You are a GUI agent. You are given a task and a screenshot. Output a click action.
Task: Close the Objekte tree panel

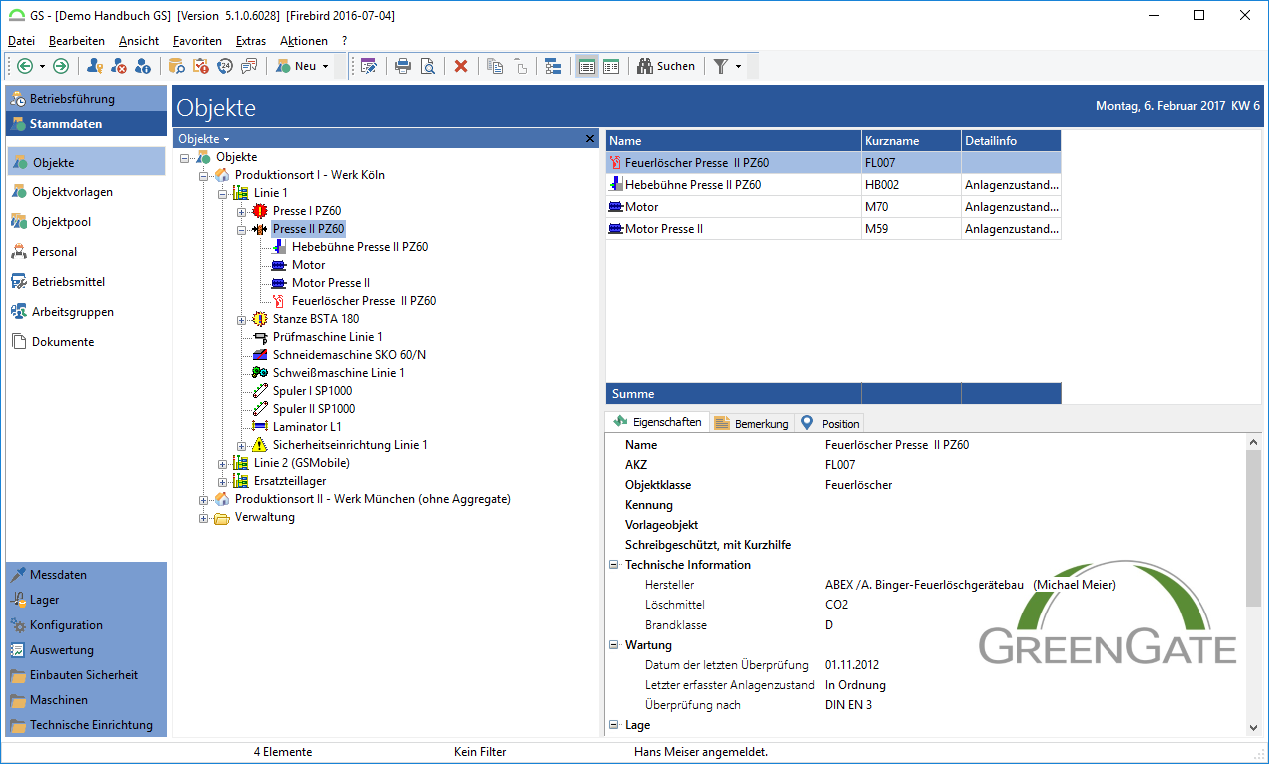590,139
